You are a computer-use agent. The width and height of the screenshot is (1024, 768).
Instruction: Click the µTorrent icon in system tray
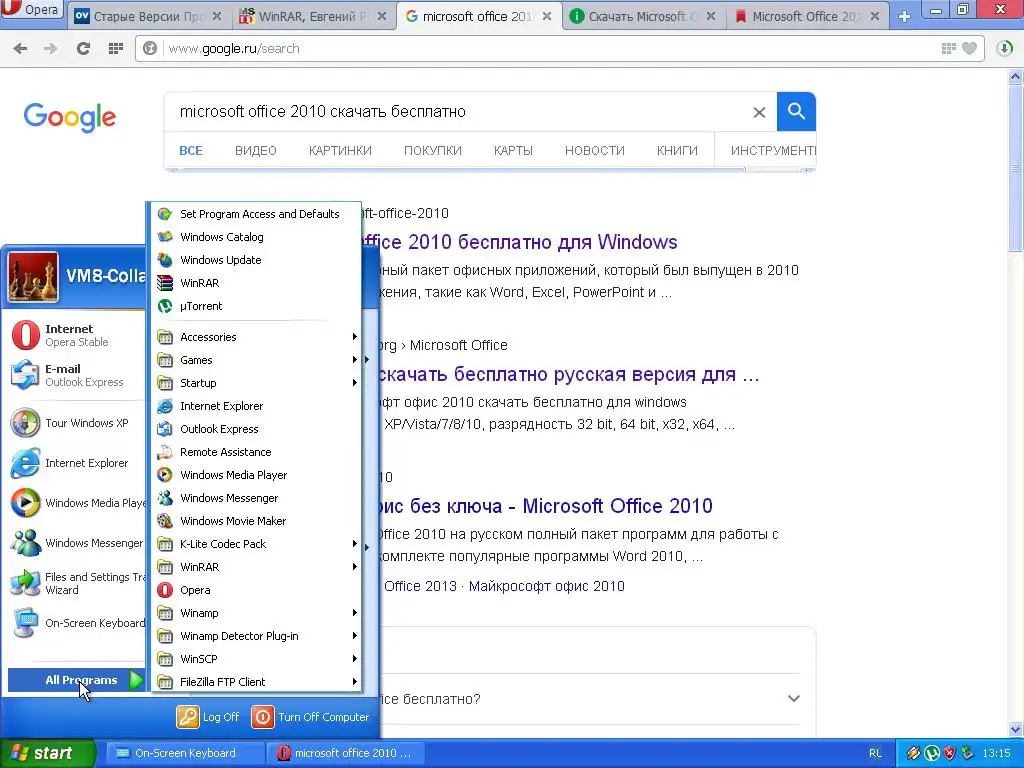tap(931, 753)
